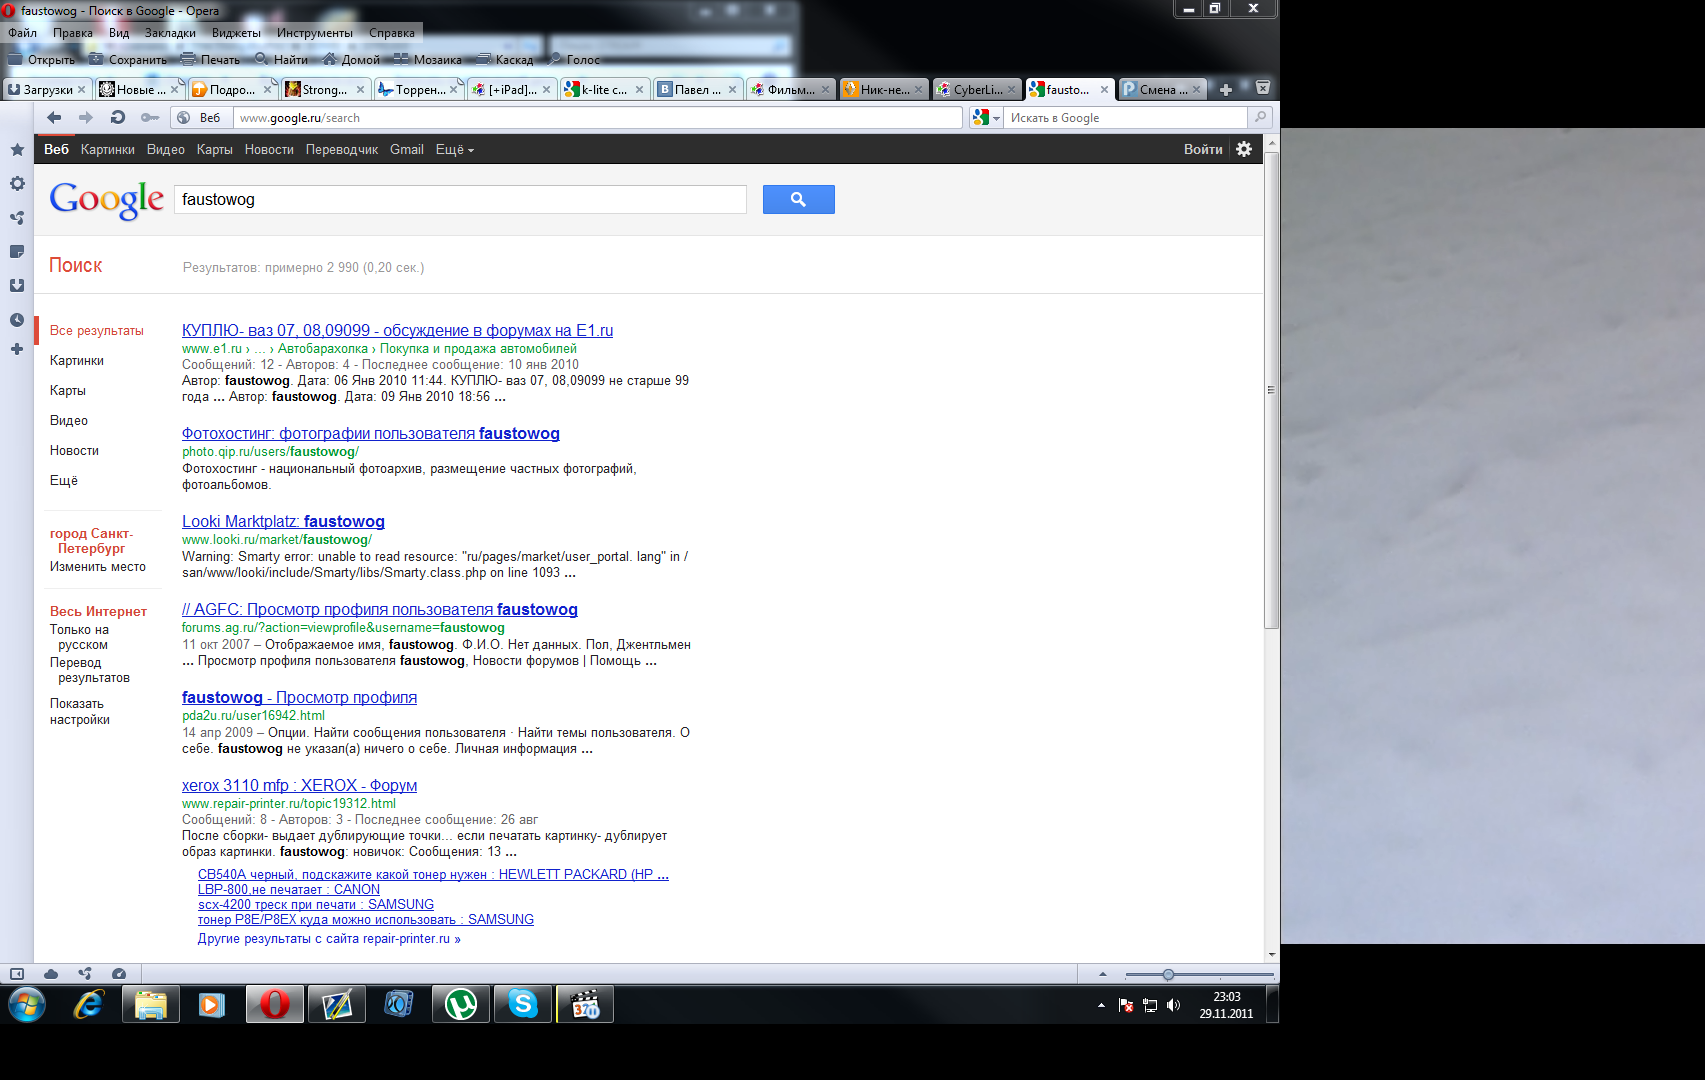Click the magnifier in Opera's search field
1705x1080 pixels.
point(1261,118)
